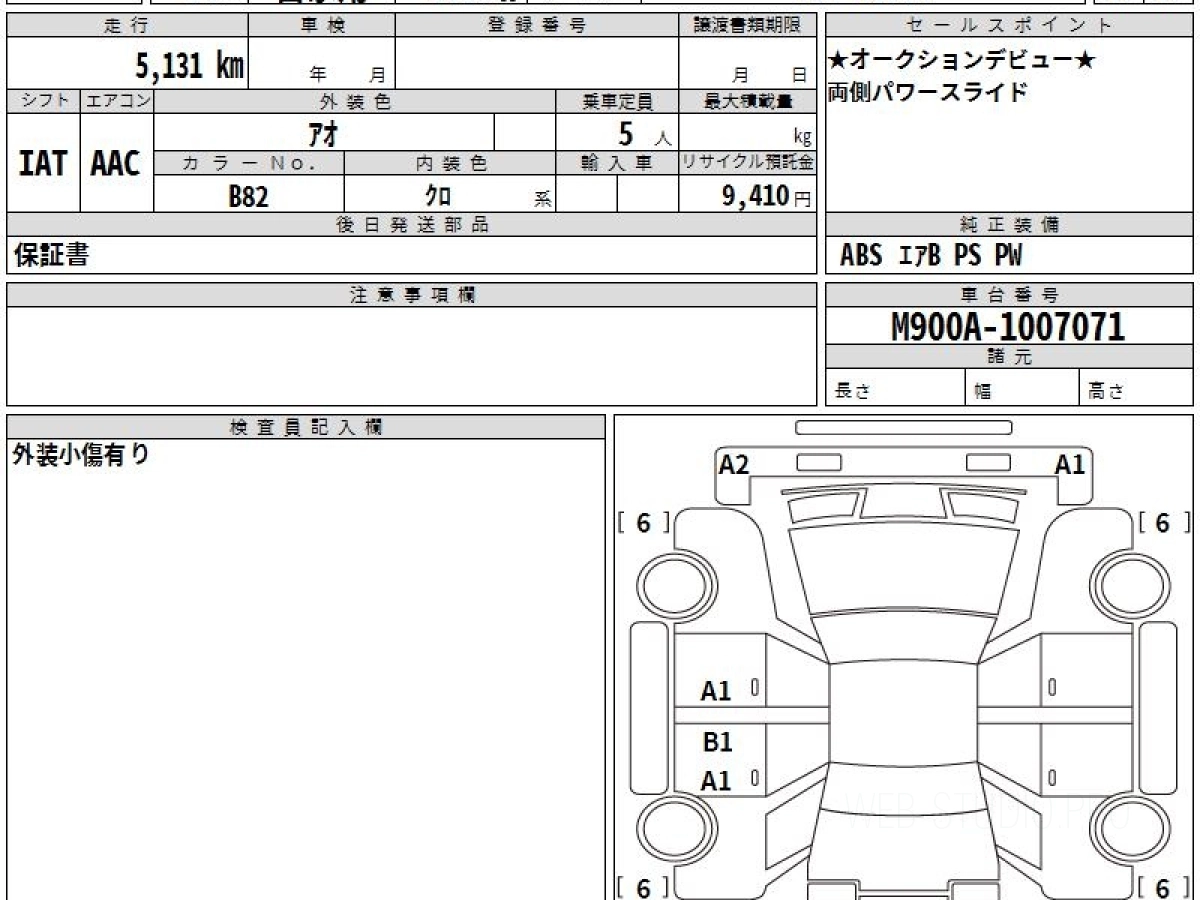
Task: Click the エアコン label
Action: coord(117,101)
